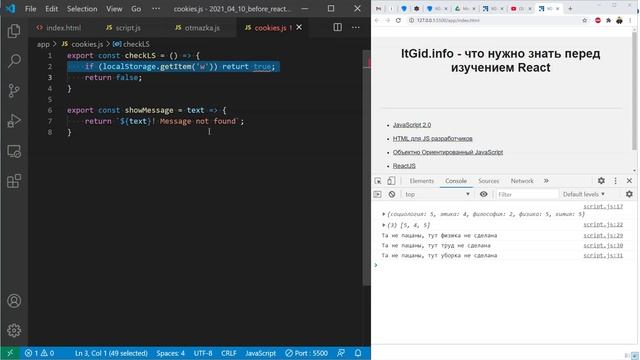Open the Go menu

tap(136, 9)
